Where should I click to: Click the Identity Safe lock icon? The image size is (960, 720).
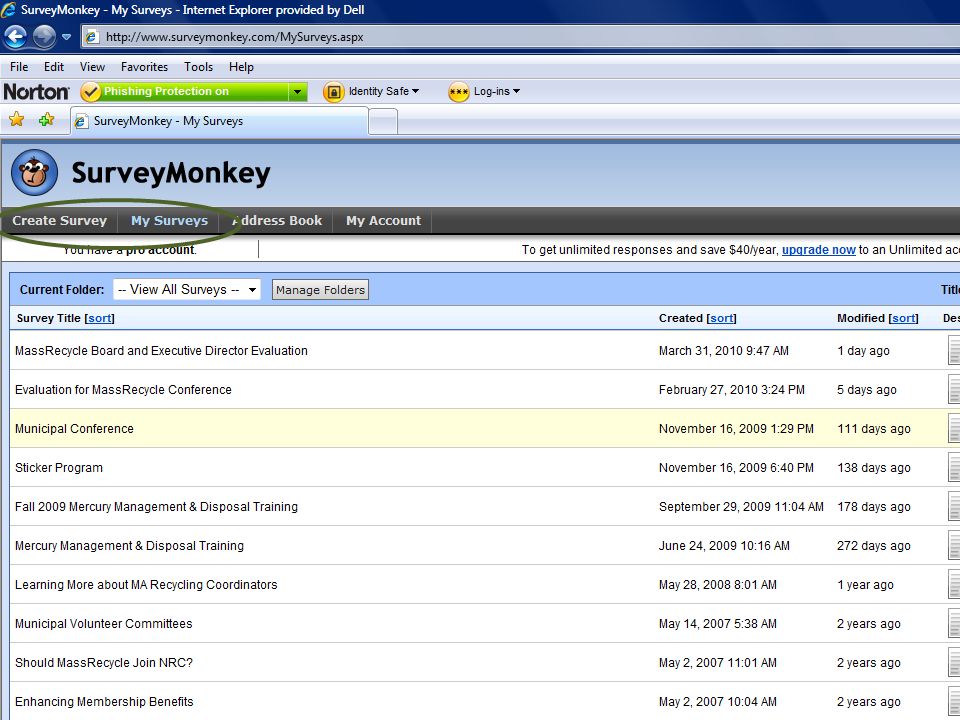tap(334, 92)
